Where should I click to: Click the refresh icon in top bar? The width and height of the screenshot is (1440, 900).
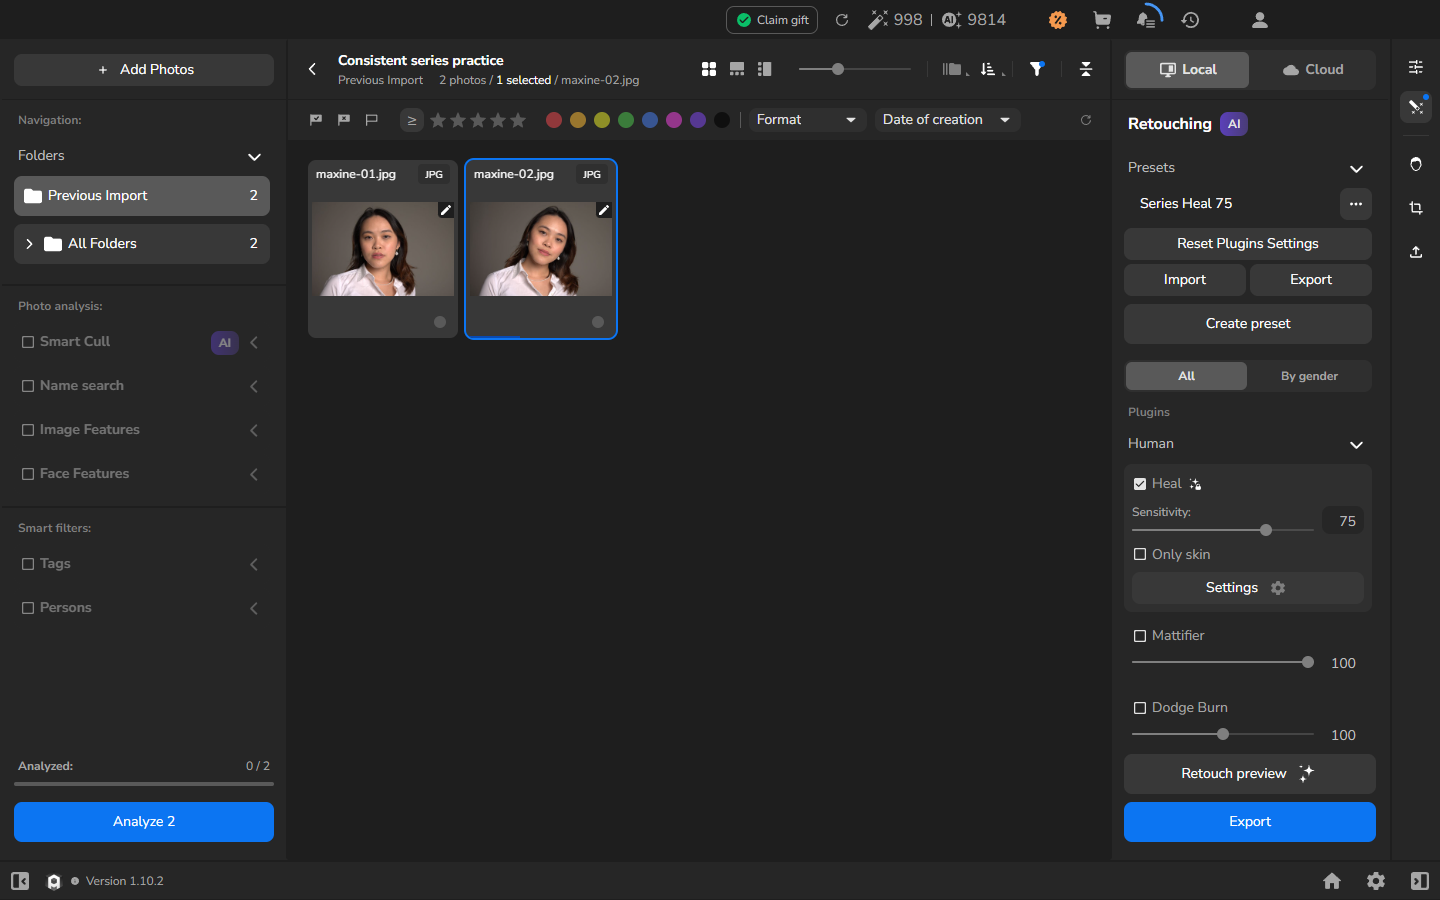(x=842, y=20)
